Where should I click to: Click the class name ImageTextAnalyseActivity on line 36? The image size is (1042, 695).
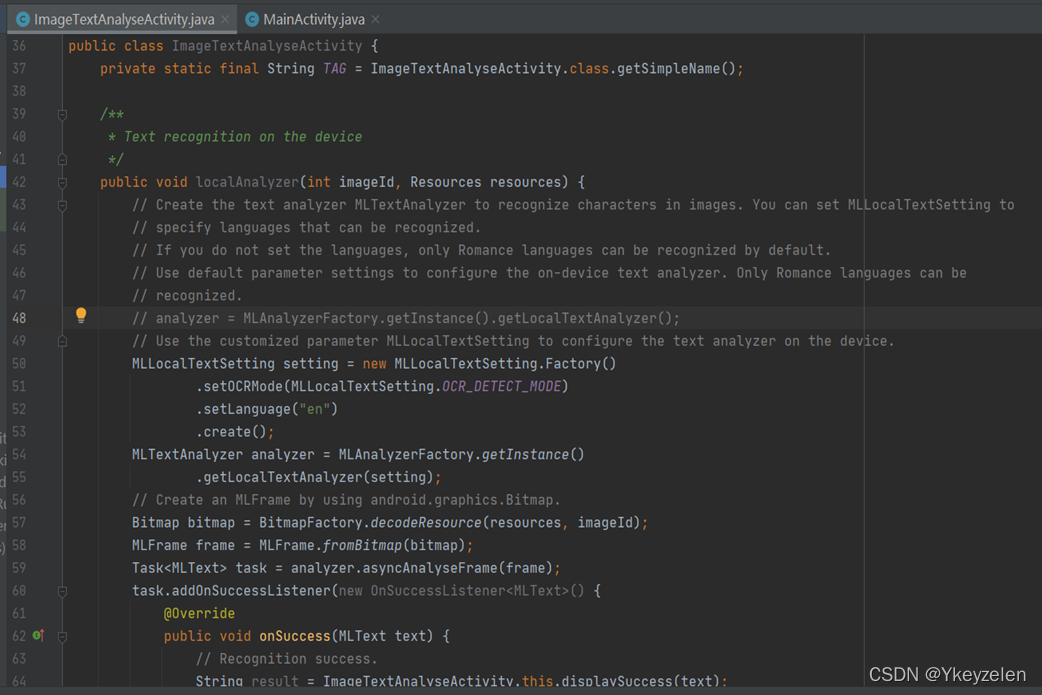[x=267, y=46]
